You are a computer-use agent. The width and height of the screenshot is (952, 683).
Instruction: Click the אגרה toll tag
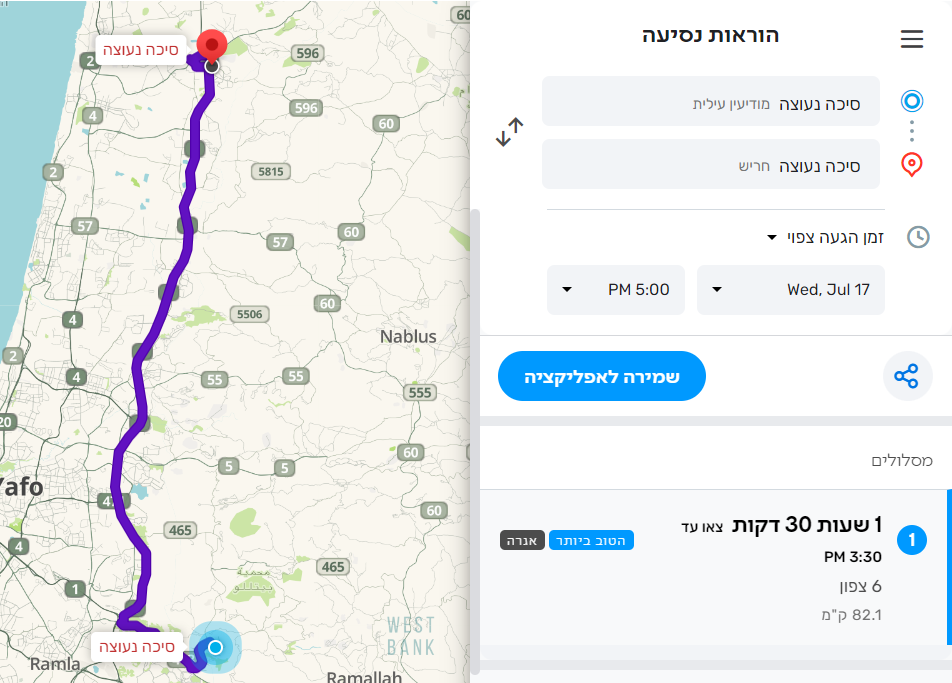[x=521, y=540]
